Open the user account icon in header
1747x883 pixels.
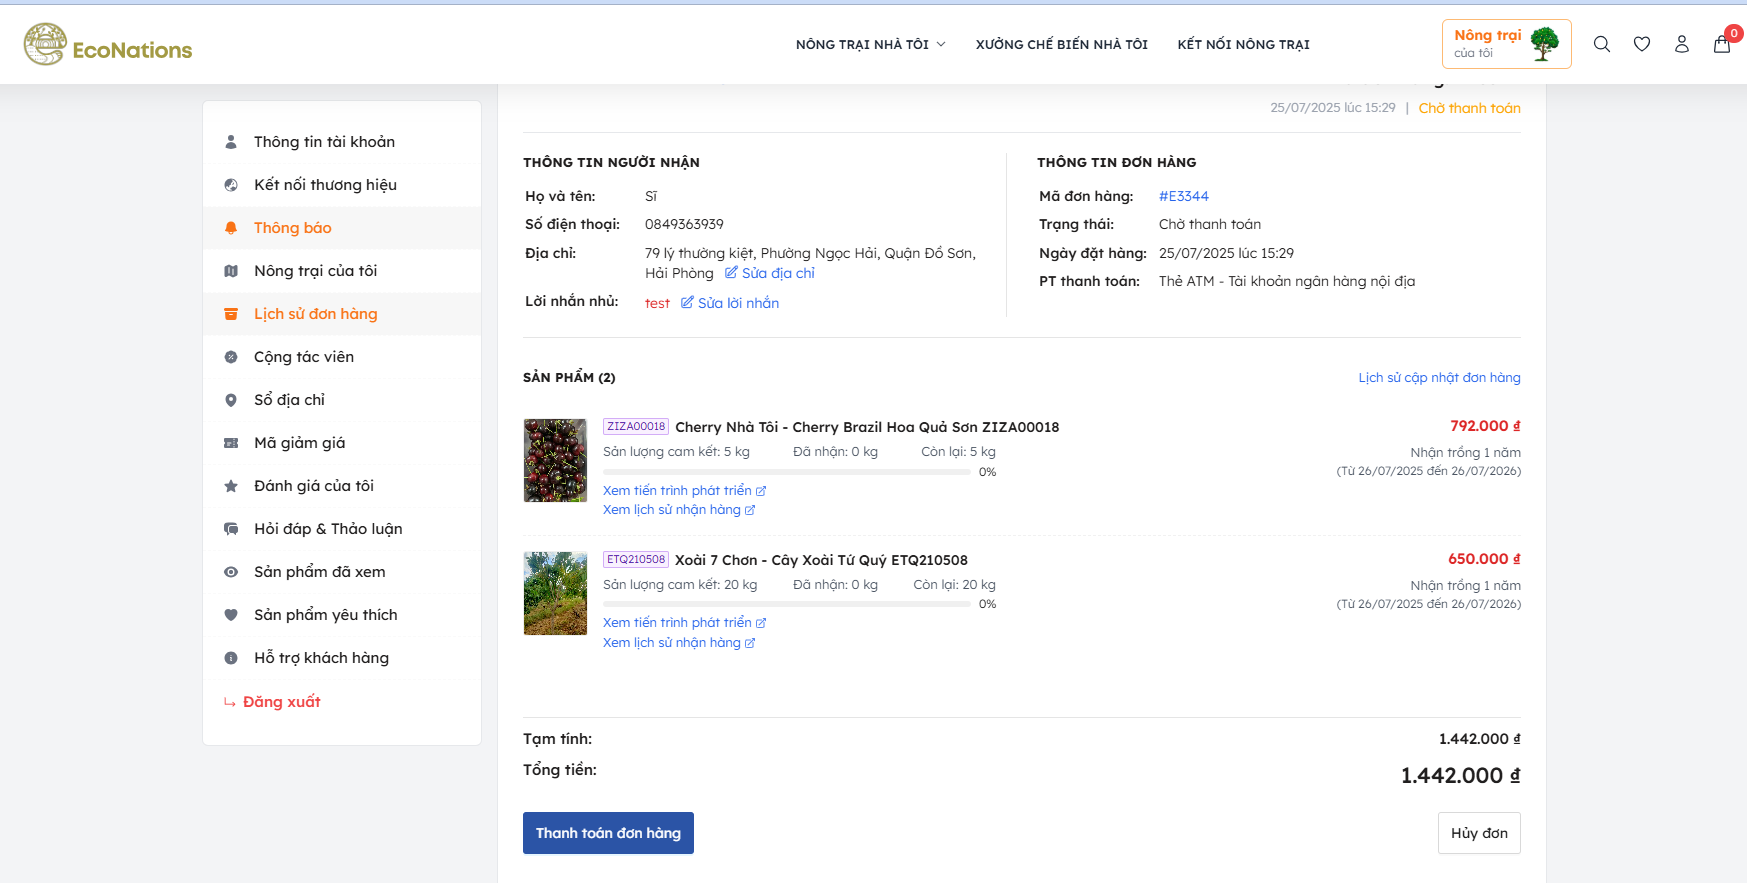pyautogui.click(x=1681, y=44)
